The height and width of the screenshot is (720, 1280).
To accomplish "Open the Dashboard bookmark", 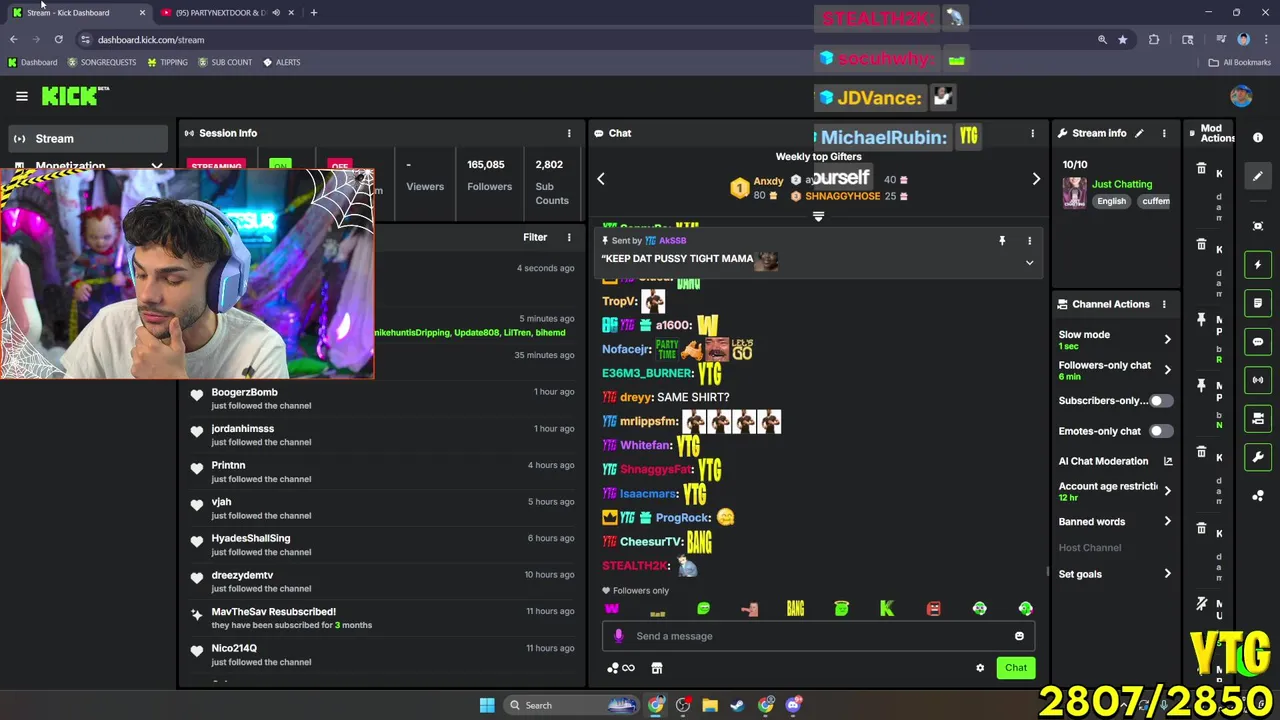I will pyautogui.click(x=32, y=62).
